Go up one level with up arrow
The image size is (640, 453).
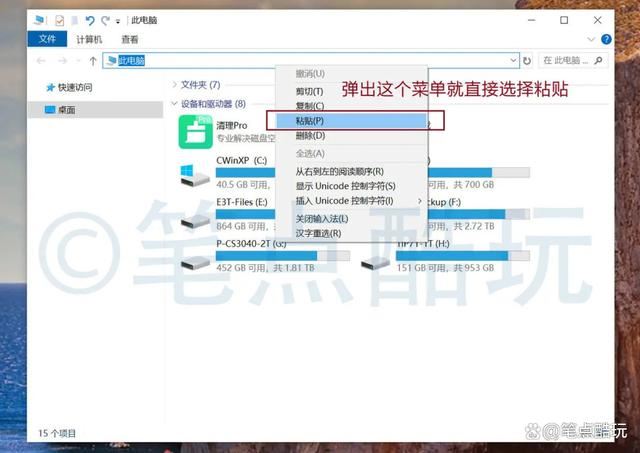93,61
